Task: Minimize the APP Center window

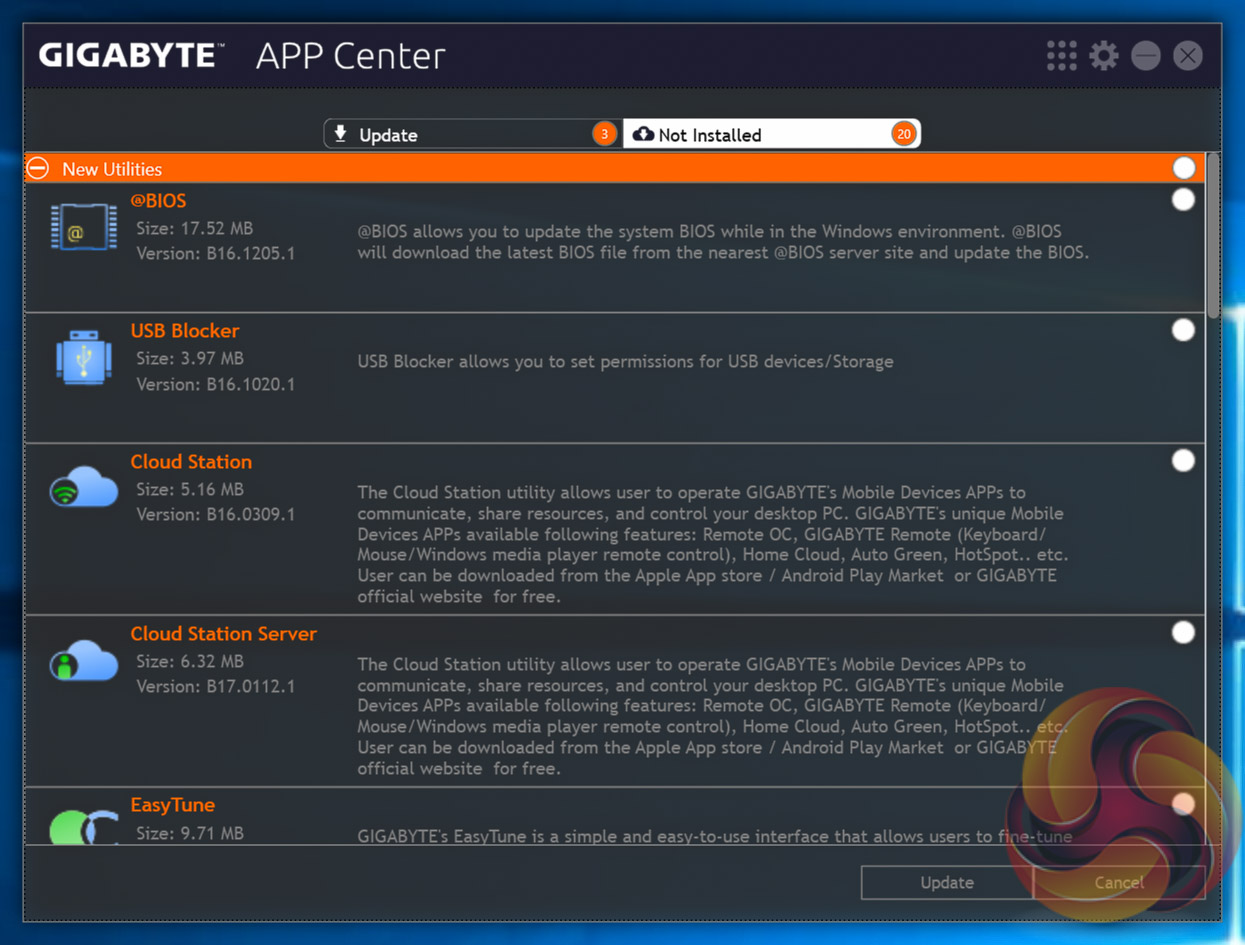Action: pos(1146,56)
